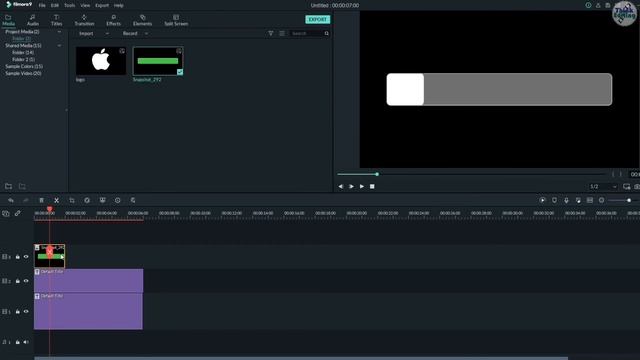The width and height of the screenshot is (640, 360).
Task: Mute audio track 1 speaker
Action: [x=26, y=342]
